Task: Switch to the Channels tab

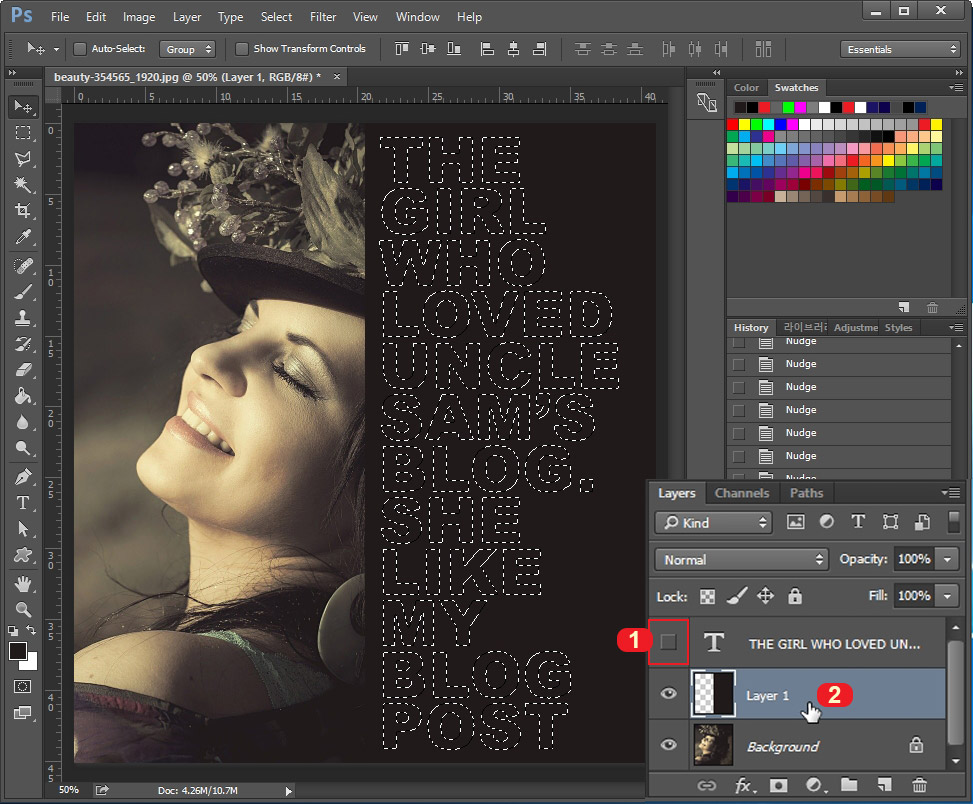Action: coord(742,493)
